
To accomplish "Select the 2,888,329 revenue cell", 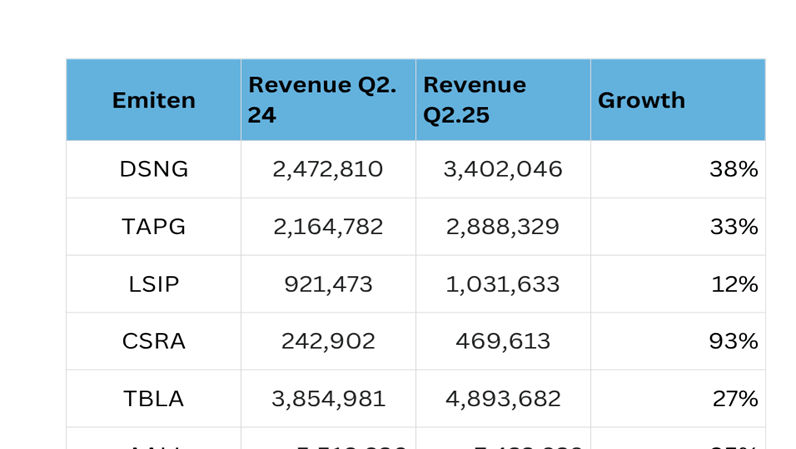I will click(x=502, y=227).
